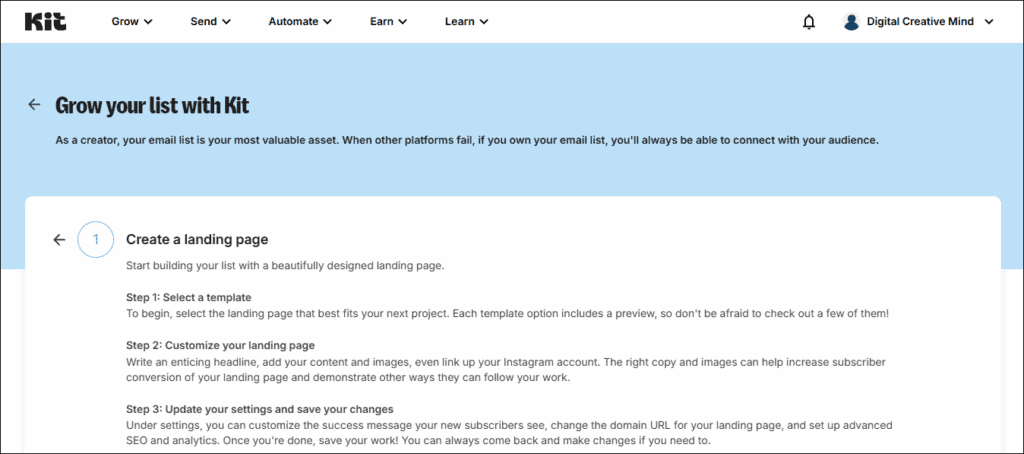Click the Grow menu chevron
Viewport: 1024px width, 454px height.
tap(148, 22)
